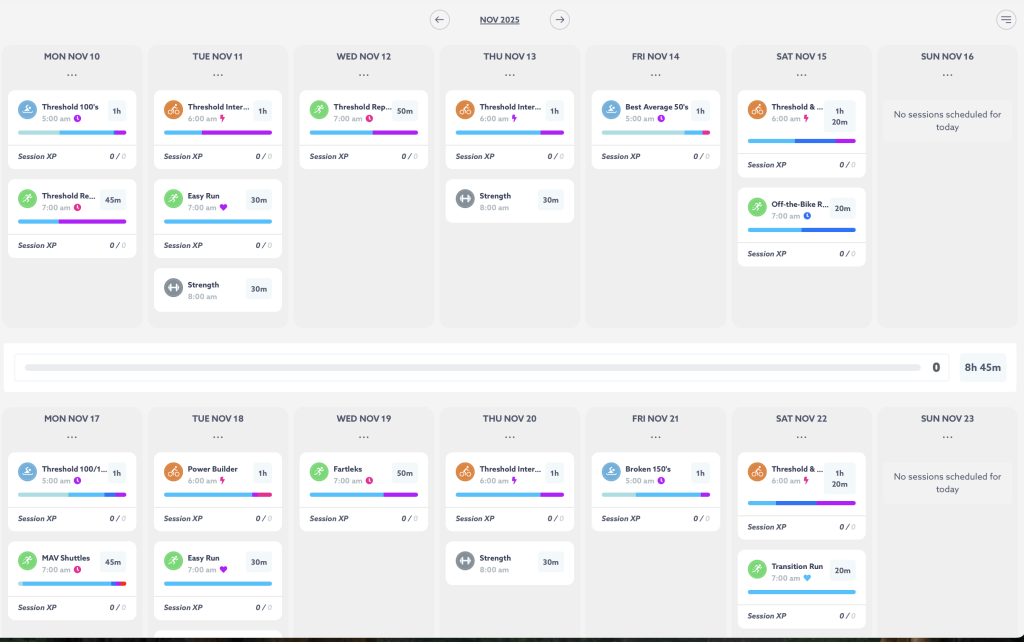Click 'No sessions scheduled for today' on Nov 16
The height and width of the screenshot is (642, 1024).
tap(947, 121)
